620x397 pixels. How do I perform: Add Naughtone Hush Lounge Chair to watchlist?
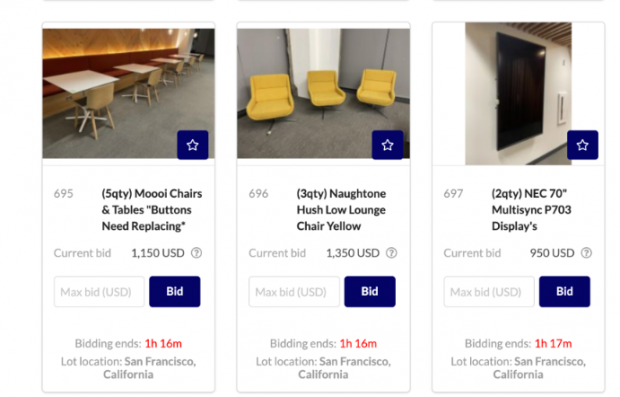point(388,145)
